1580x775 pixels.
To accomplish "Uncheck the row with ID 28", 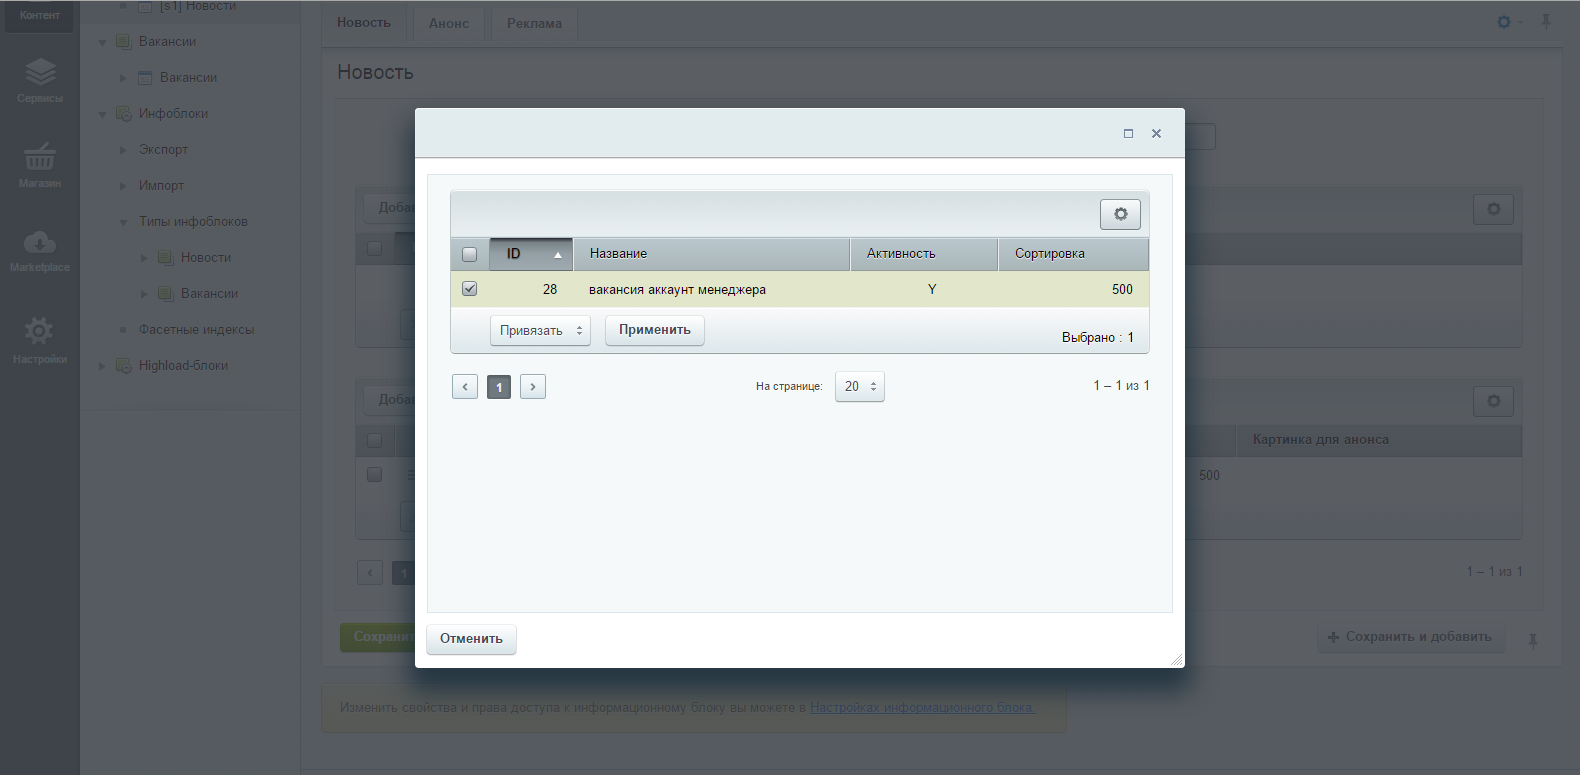I will (469, 289).
